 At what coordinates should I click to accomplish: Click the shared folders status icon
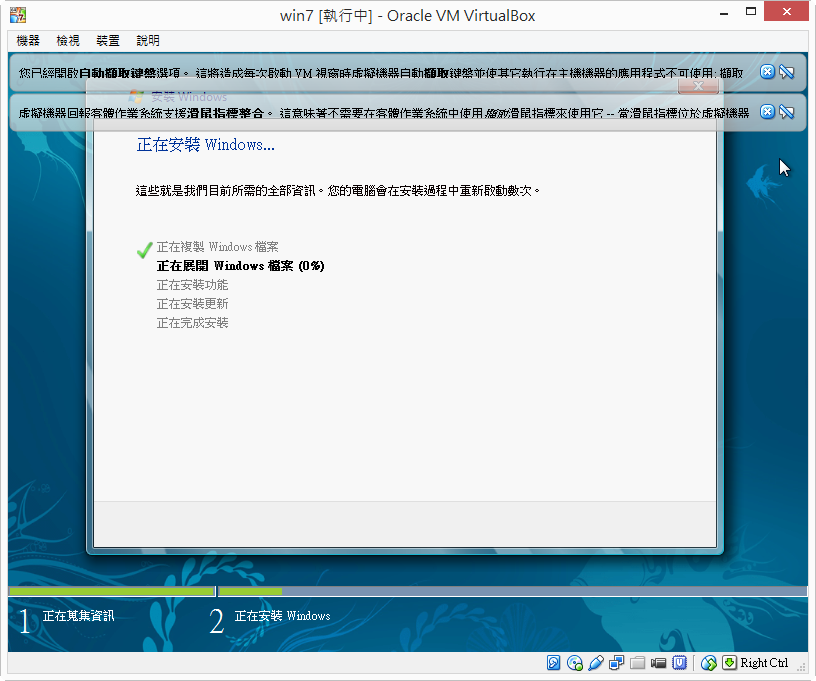pos(638,662)
